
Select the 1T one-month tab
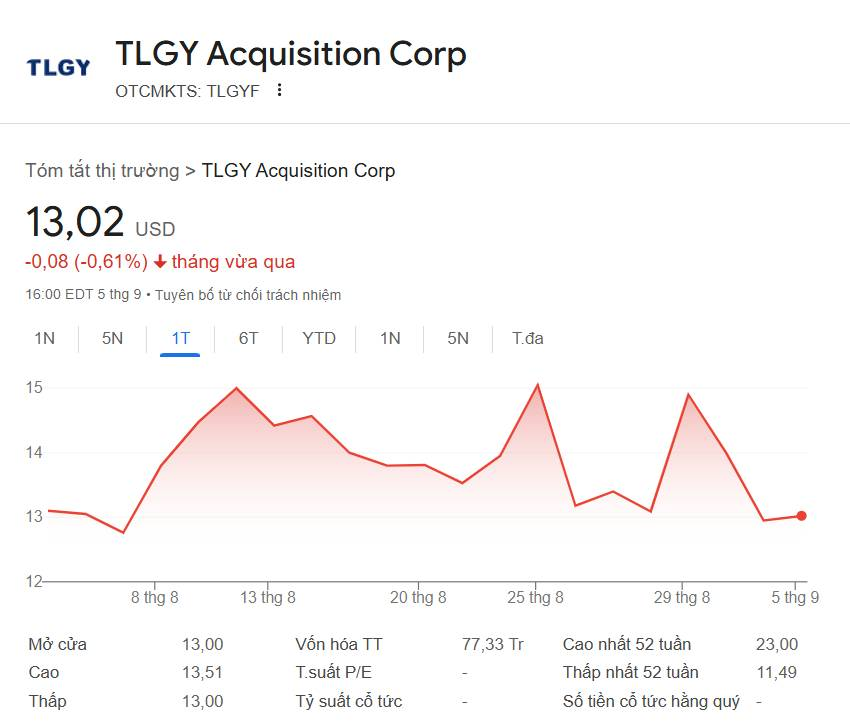[181, 338]
